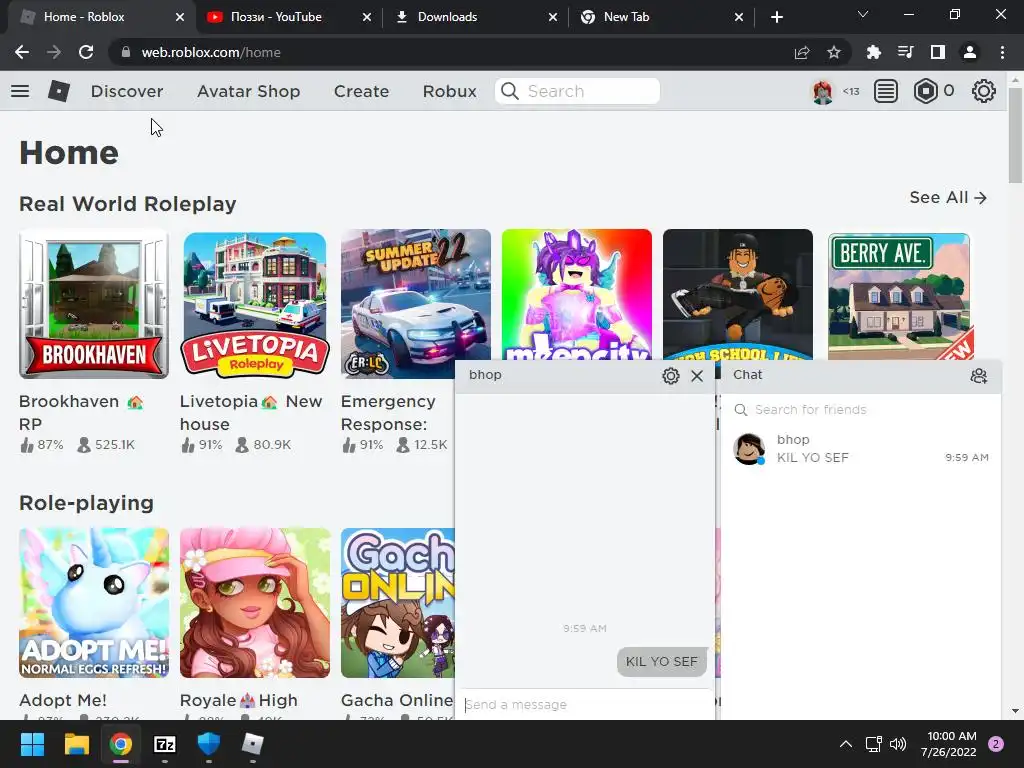The image size is (1024, 768).
Task: Open Chrome profile icon
Action: 970,52
